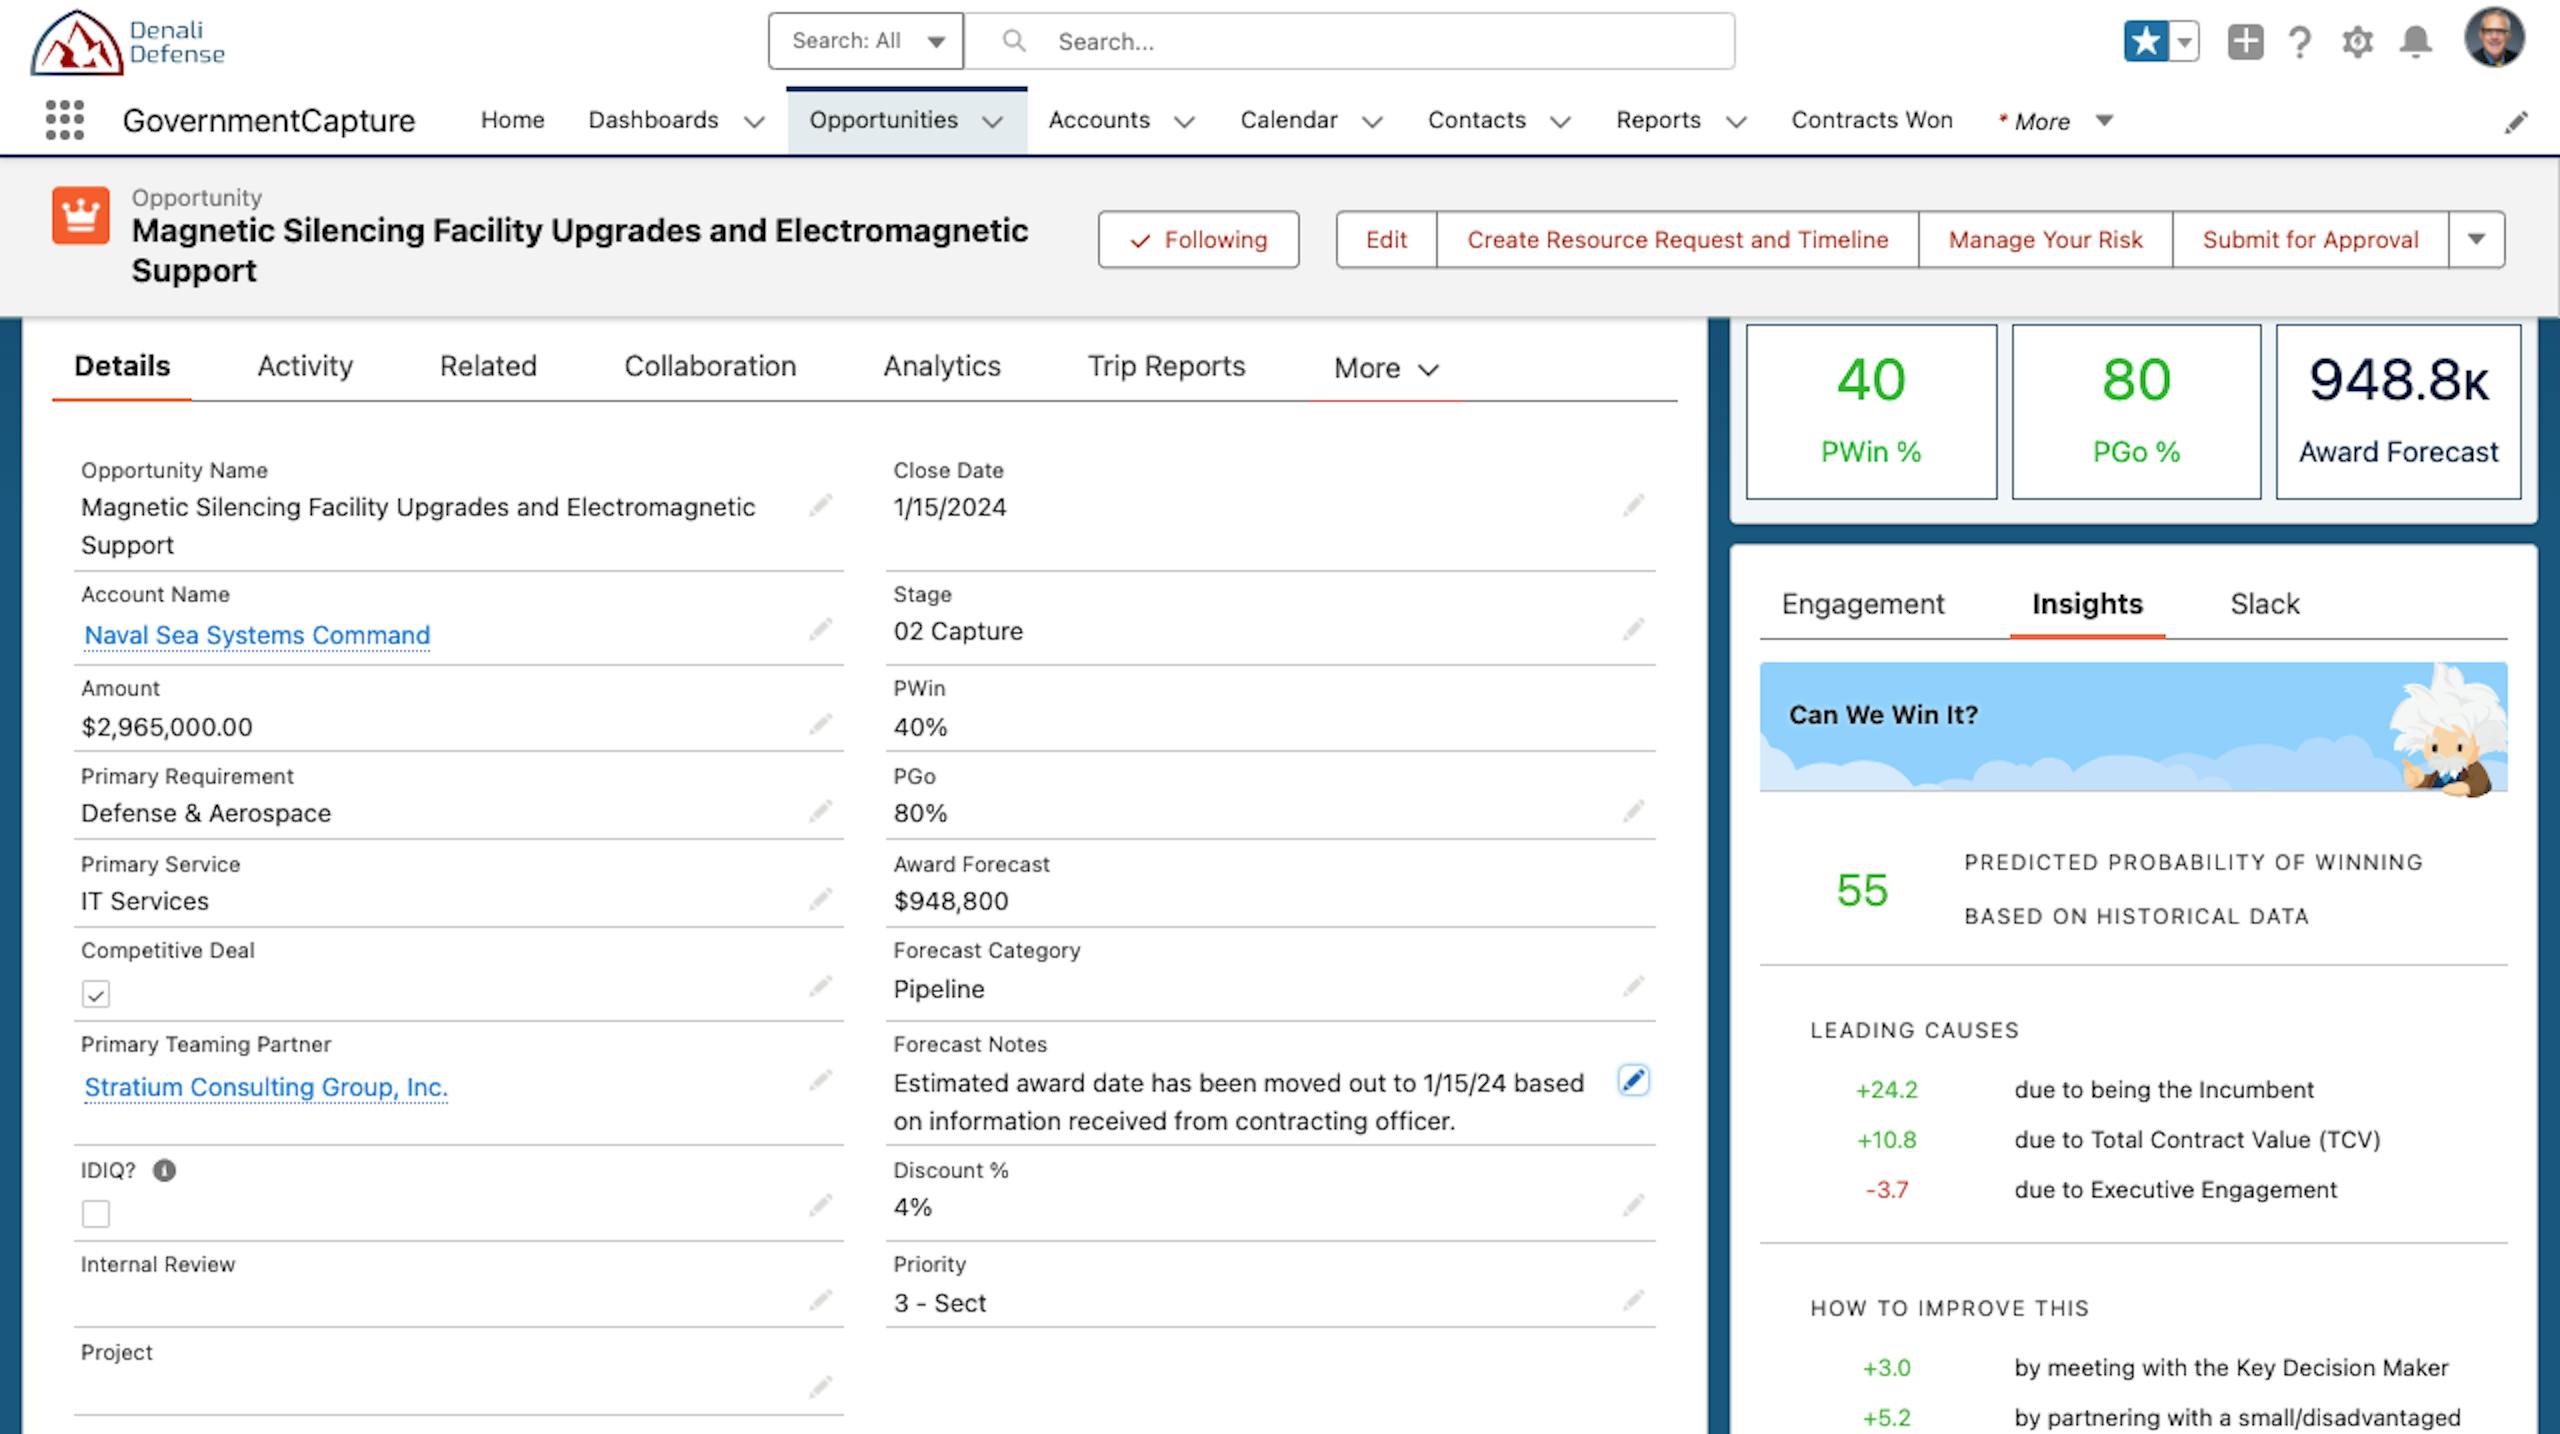This screenshot has height=1434, width=2560.
Task: Open the App Launcher grid icon
Action: click(65, 120)
